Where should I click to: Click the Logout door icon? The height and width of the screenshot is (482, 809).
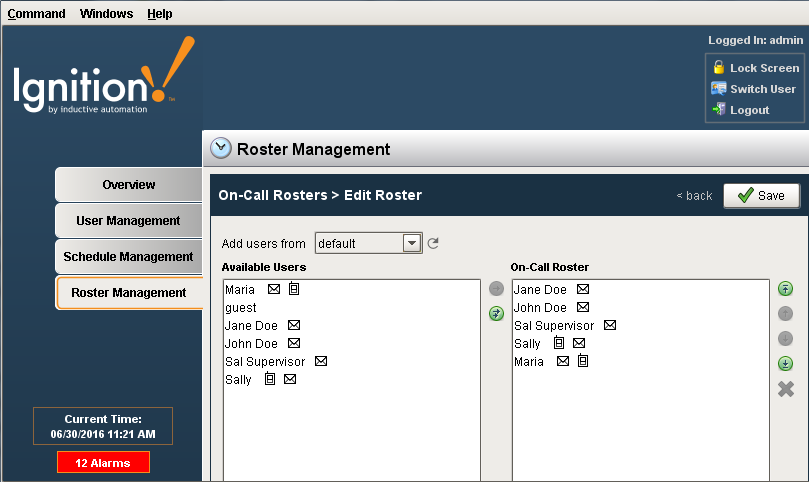point(719,109)
